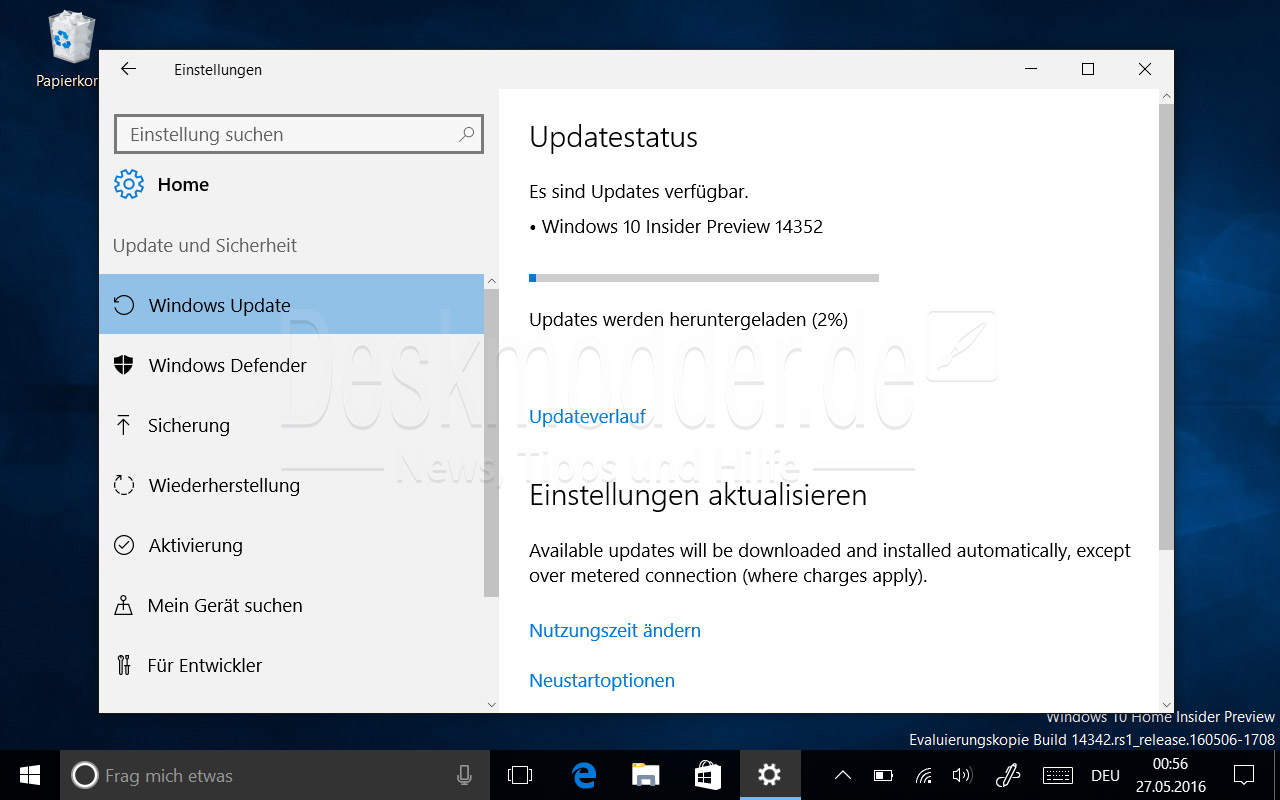Open the Für Entwickler section
The width and height of the screenshot is (1280, 800).
(204, 665)
